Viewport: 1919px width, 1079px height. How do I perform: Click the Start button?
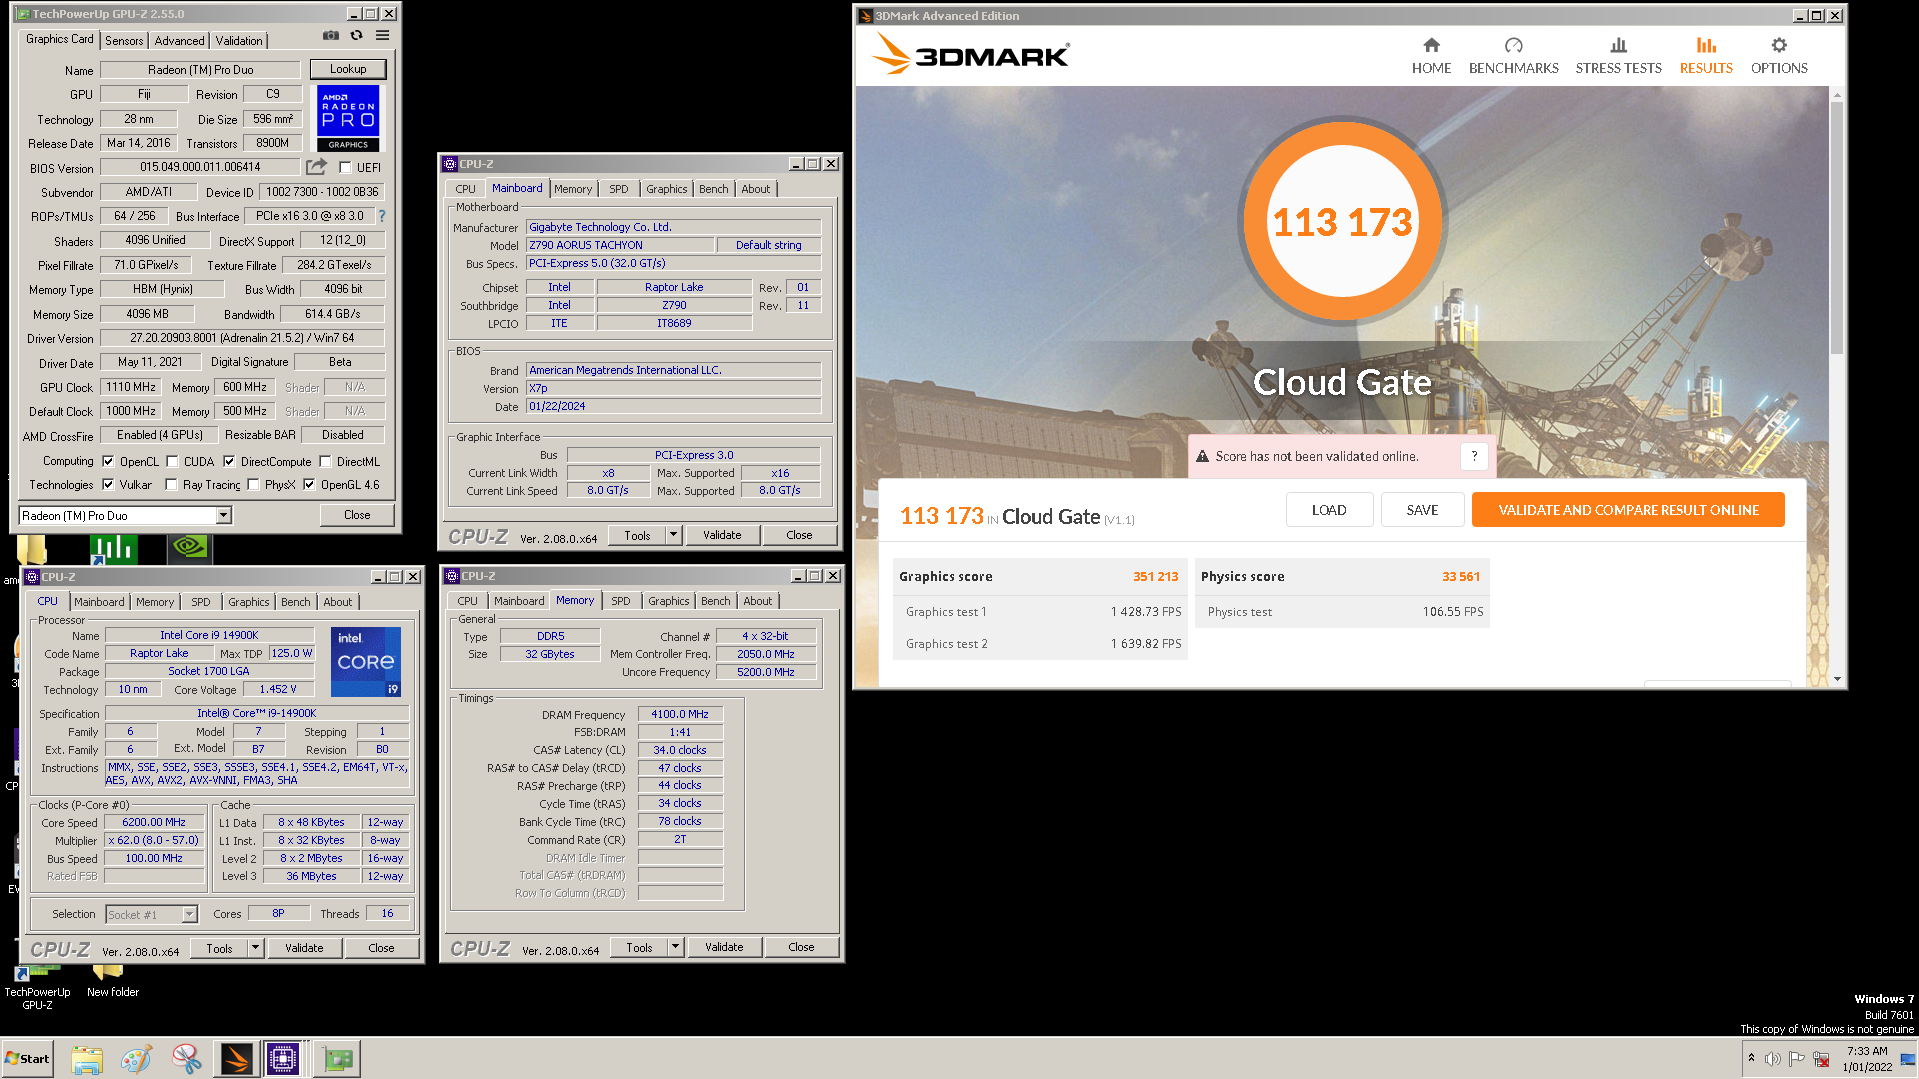[27, 1059]
